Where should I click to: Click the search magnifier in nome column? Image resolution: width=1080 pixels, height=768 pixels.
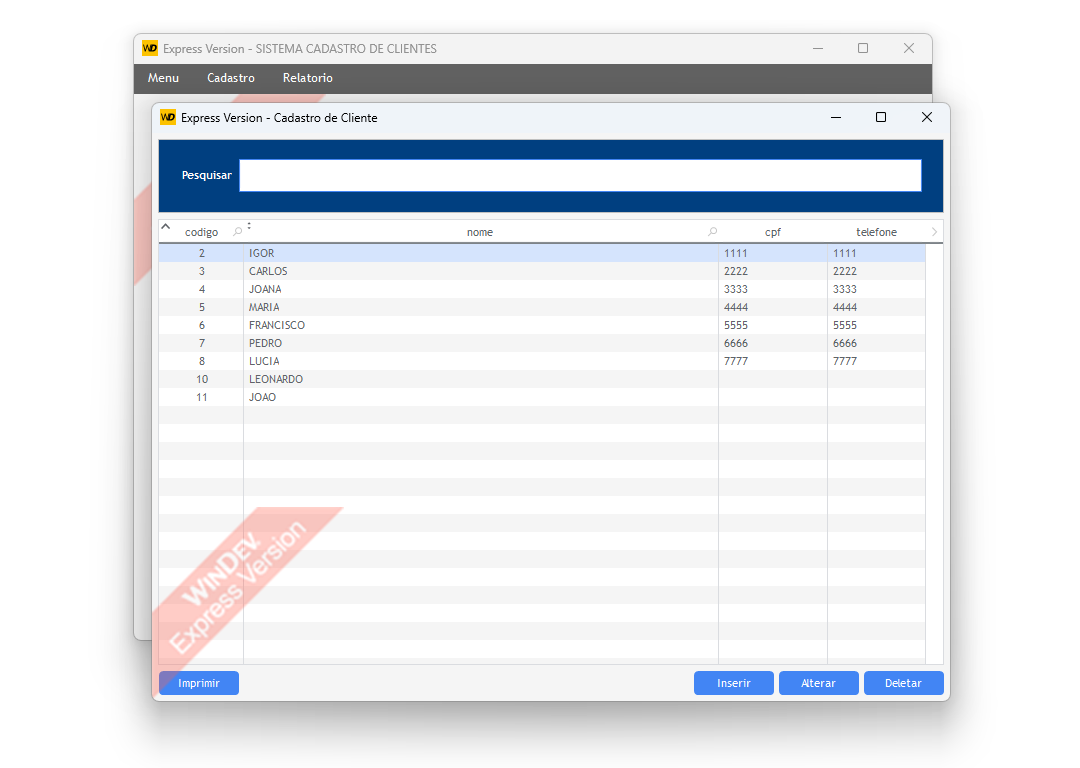coord(712,232)
